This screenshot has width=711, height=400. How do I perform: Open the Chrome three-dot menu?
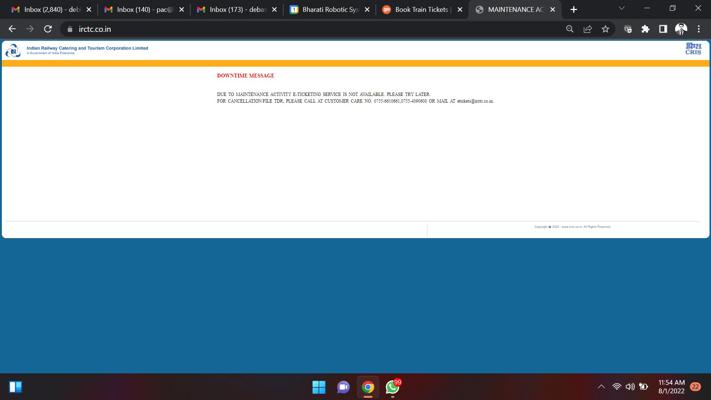(x=699, y=29)
